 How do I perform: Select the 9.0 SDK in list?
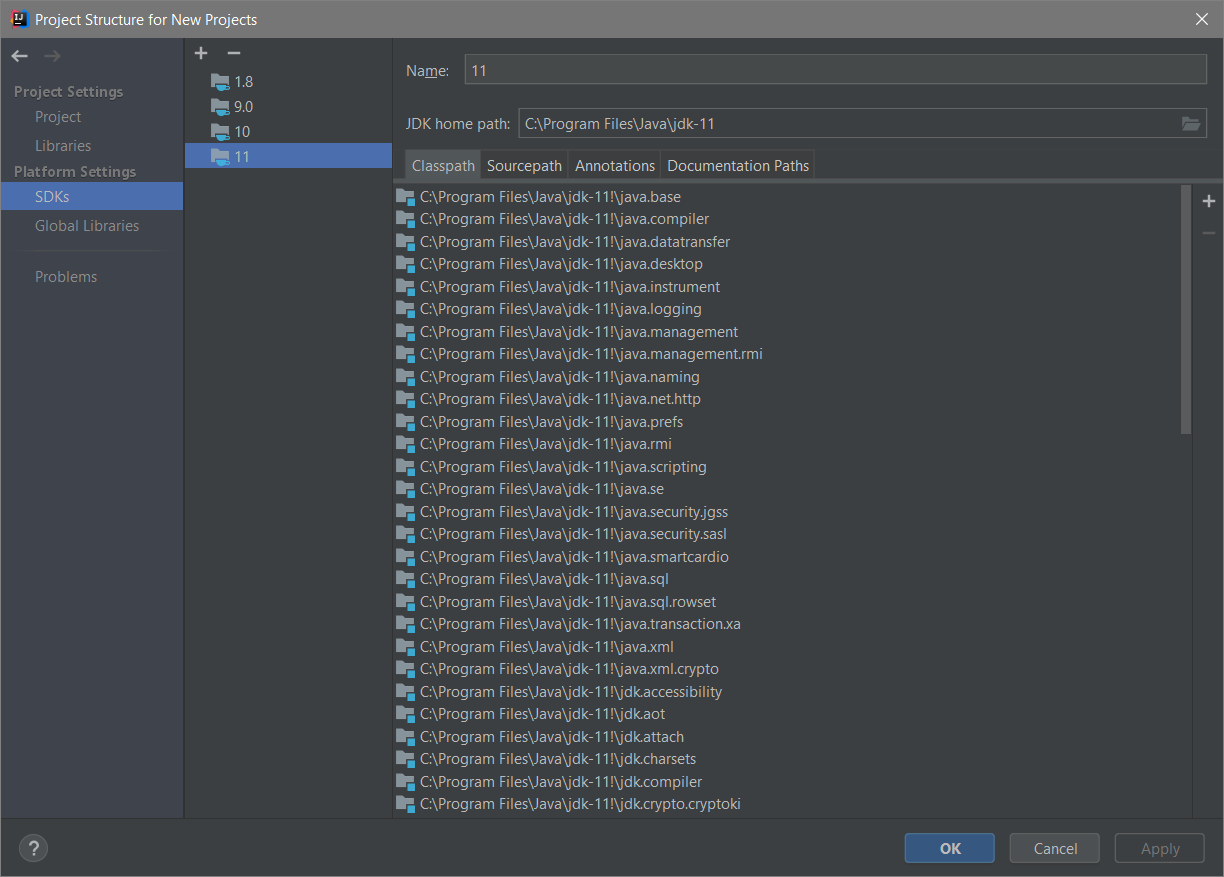(243, 107)
